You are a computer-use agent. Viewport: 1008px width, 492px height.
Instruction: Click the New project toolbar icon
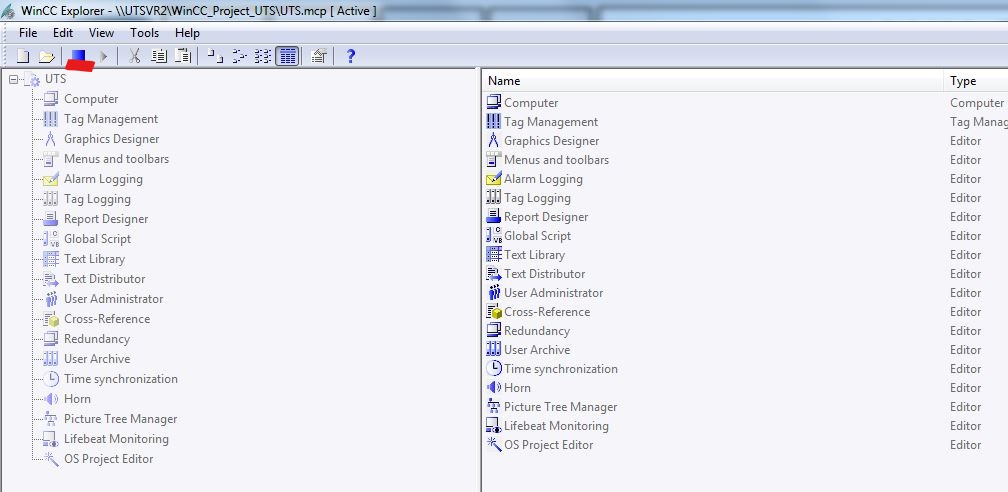(x=22, y=57)
